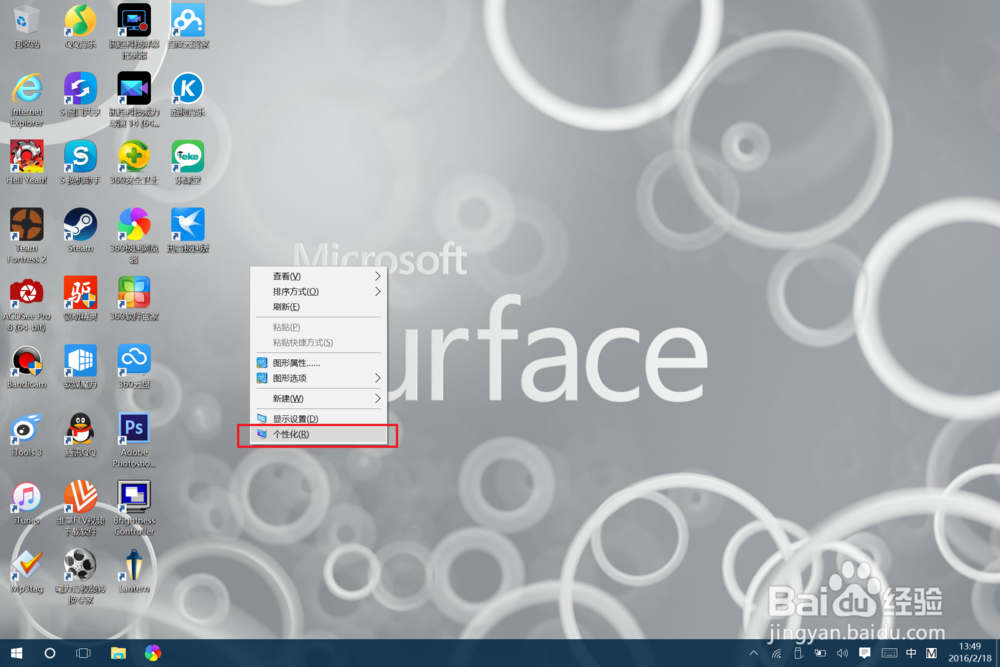Expand the 查看(V) submenu arrow
Screen dimensions: 1000x667
click(378, 276)
